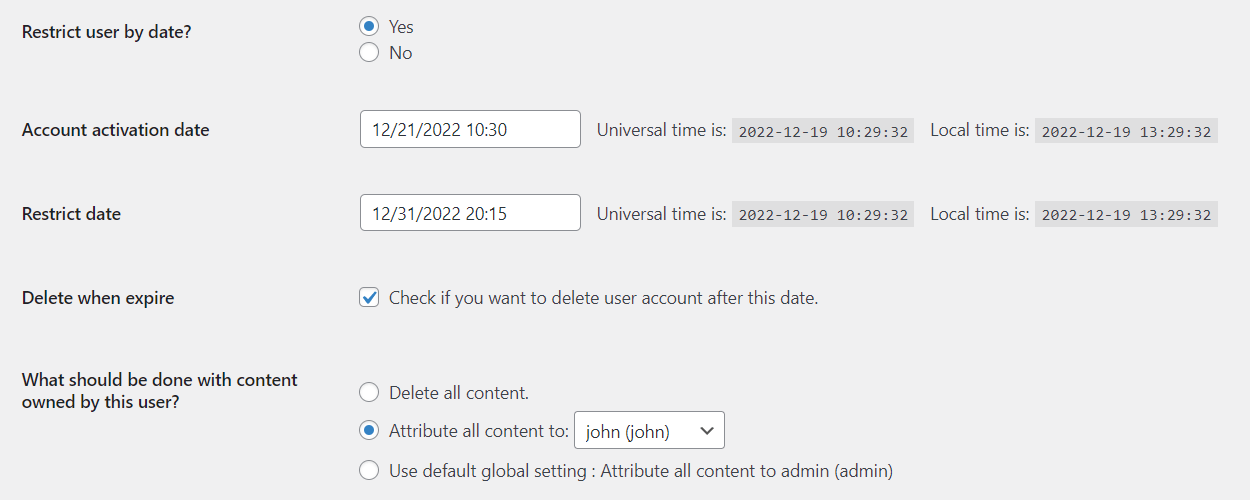Click Local time value beside activation date
Viewport: 1250px width, 500px height.
pyautogui.click(x=1126, y=131)
